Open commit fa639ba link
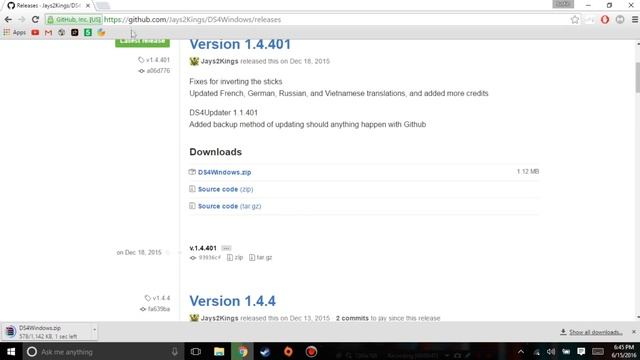The image size is (640, 360). (x=155, y=309)
